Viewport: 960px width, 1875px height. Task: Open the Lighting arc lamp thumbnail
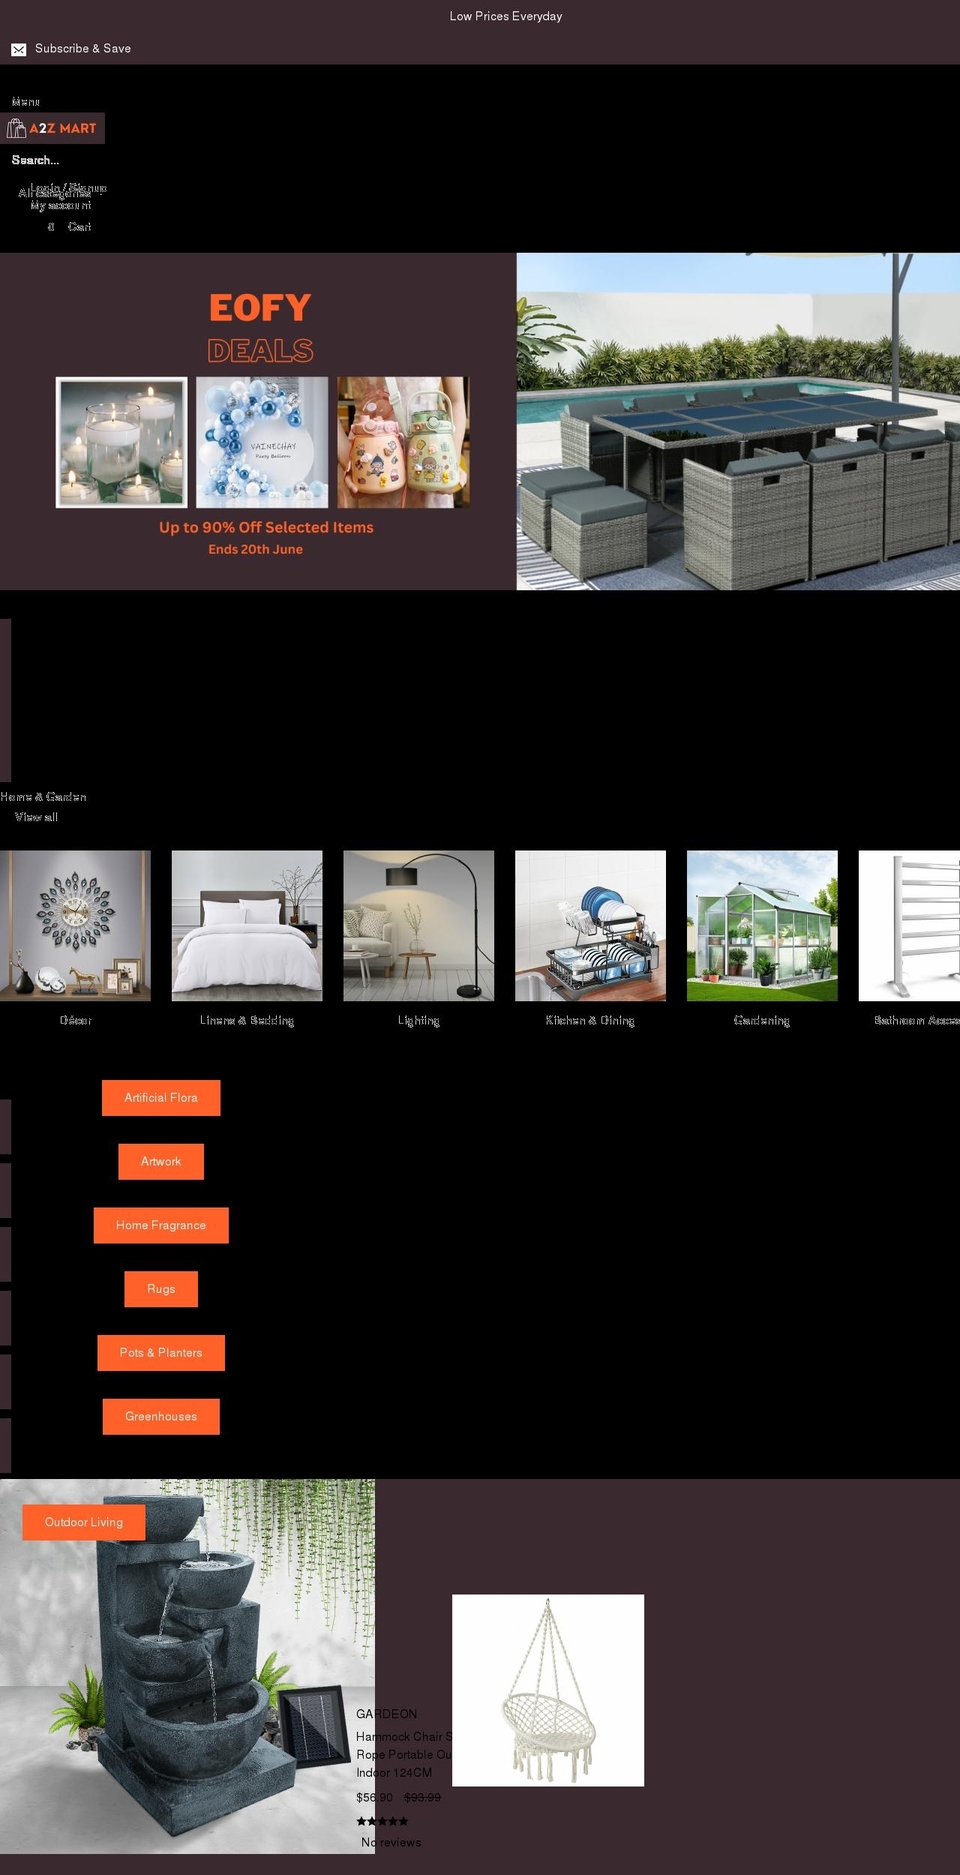tap(419, 926)
